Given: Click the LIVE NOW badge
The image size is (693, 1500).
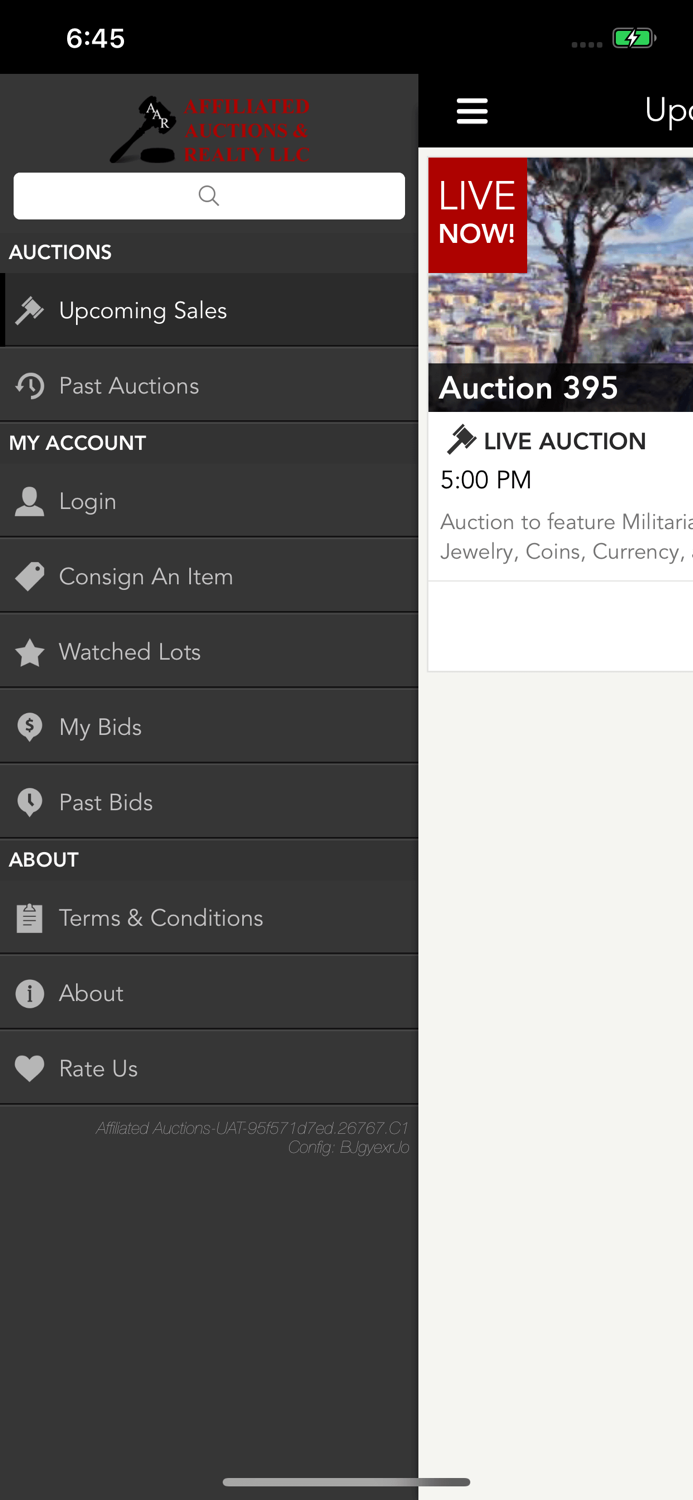Looking at the screenshot, I should tap(477, 214).
